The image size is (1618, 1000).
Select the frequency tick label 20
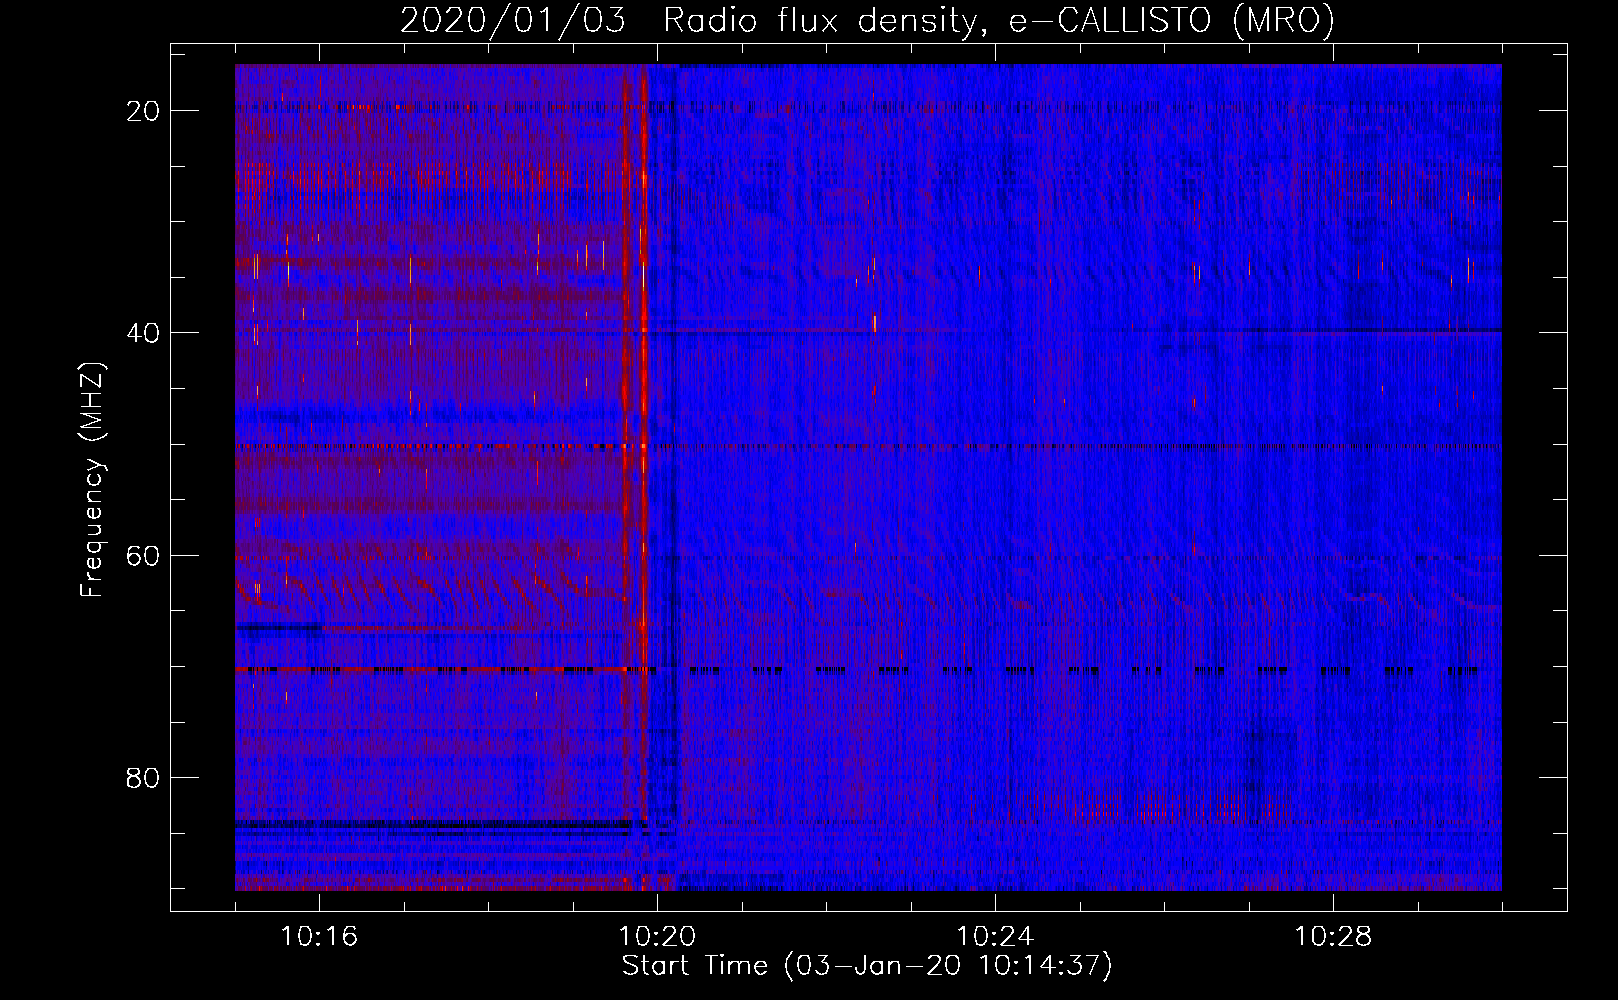[x=143, y=111]
